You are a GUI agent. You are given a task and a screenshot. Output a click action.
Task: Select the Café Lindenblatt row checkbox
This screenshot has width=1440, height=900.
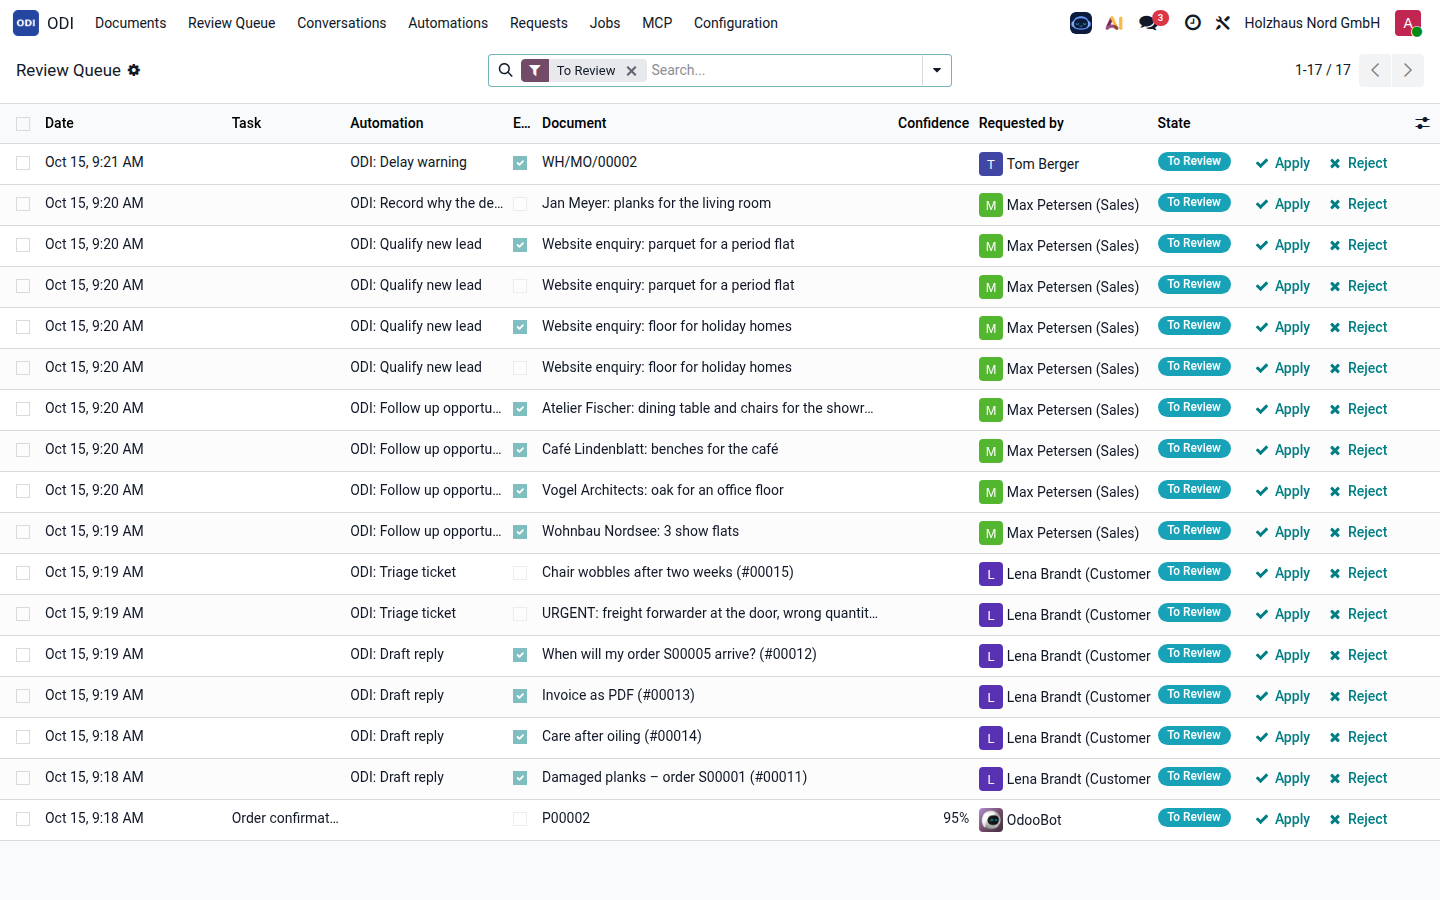point(23,450)
